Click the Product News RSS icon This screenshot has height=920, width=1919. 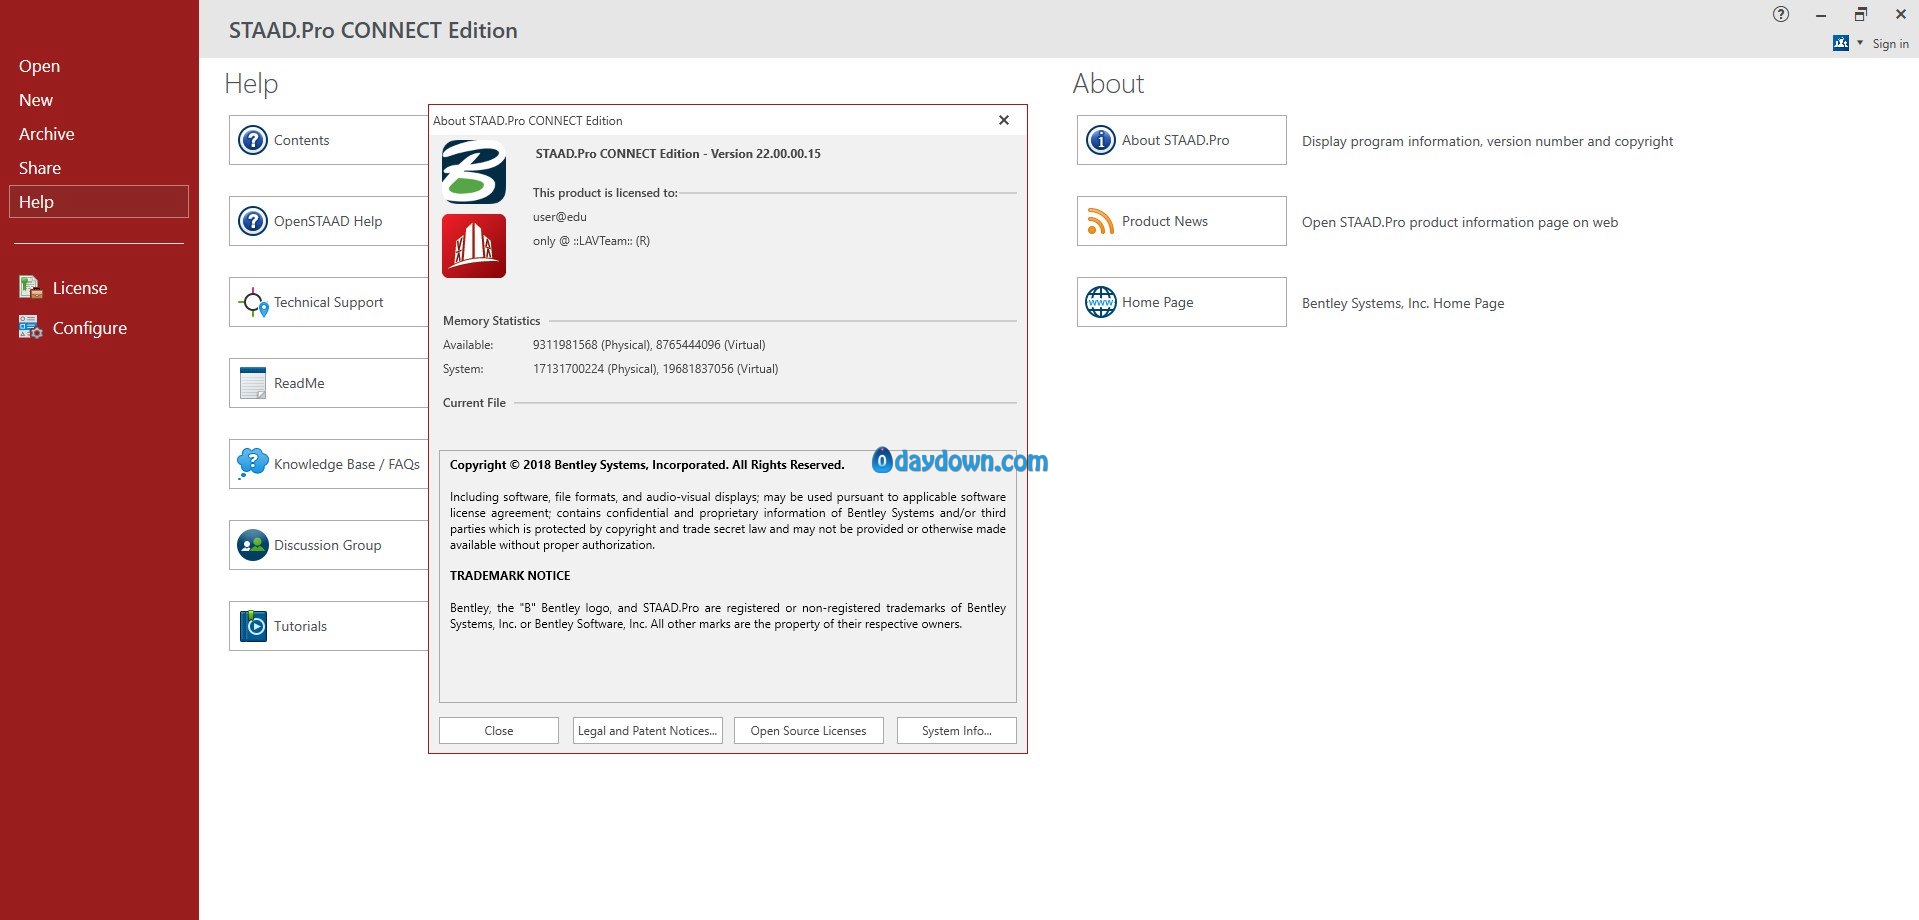point(1100,221)
